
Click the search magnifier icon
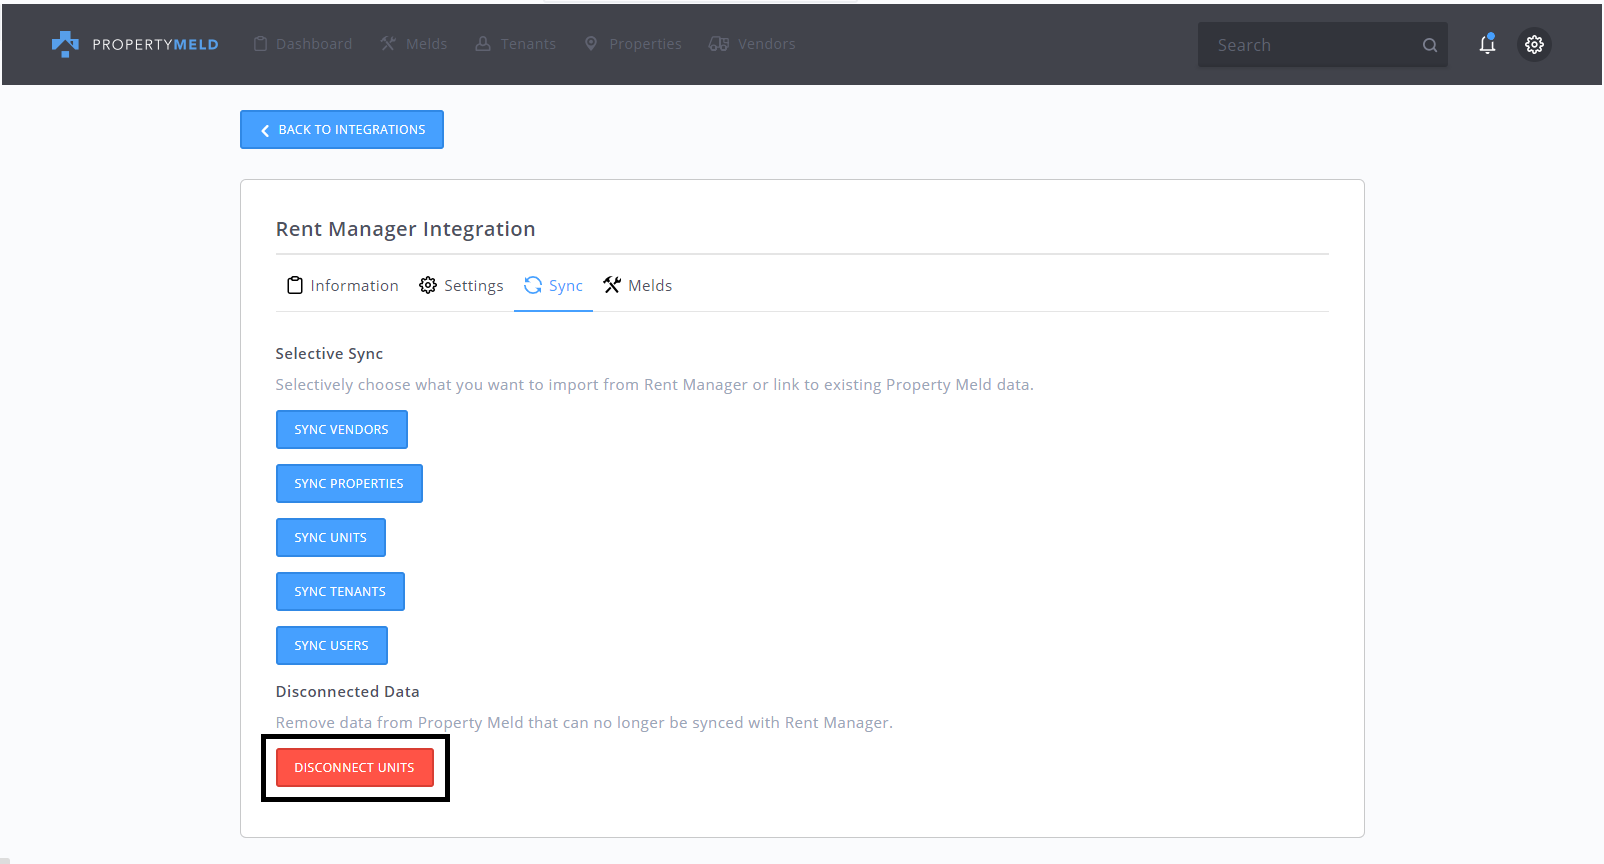[x=1430, y=45]
